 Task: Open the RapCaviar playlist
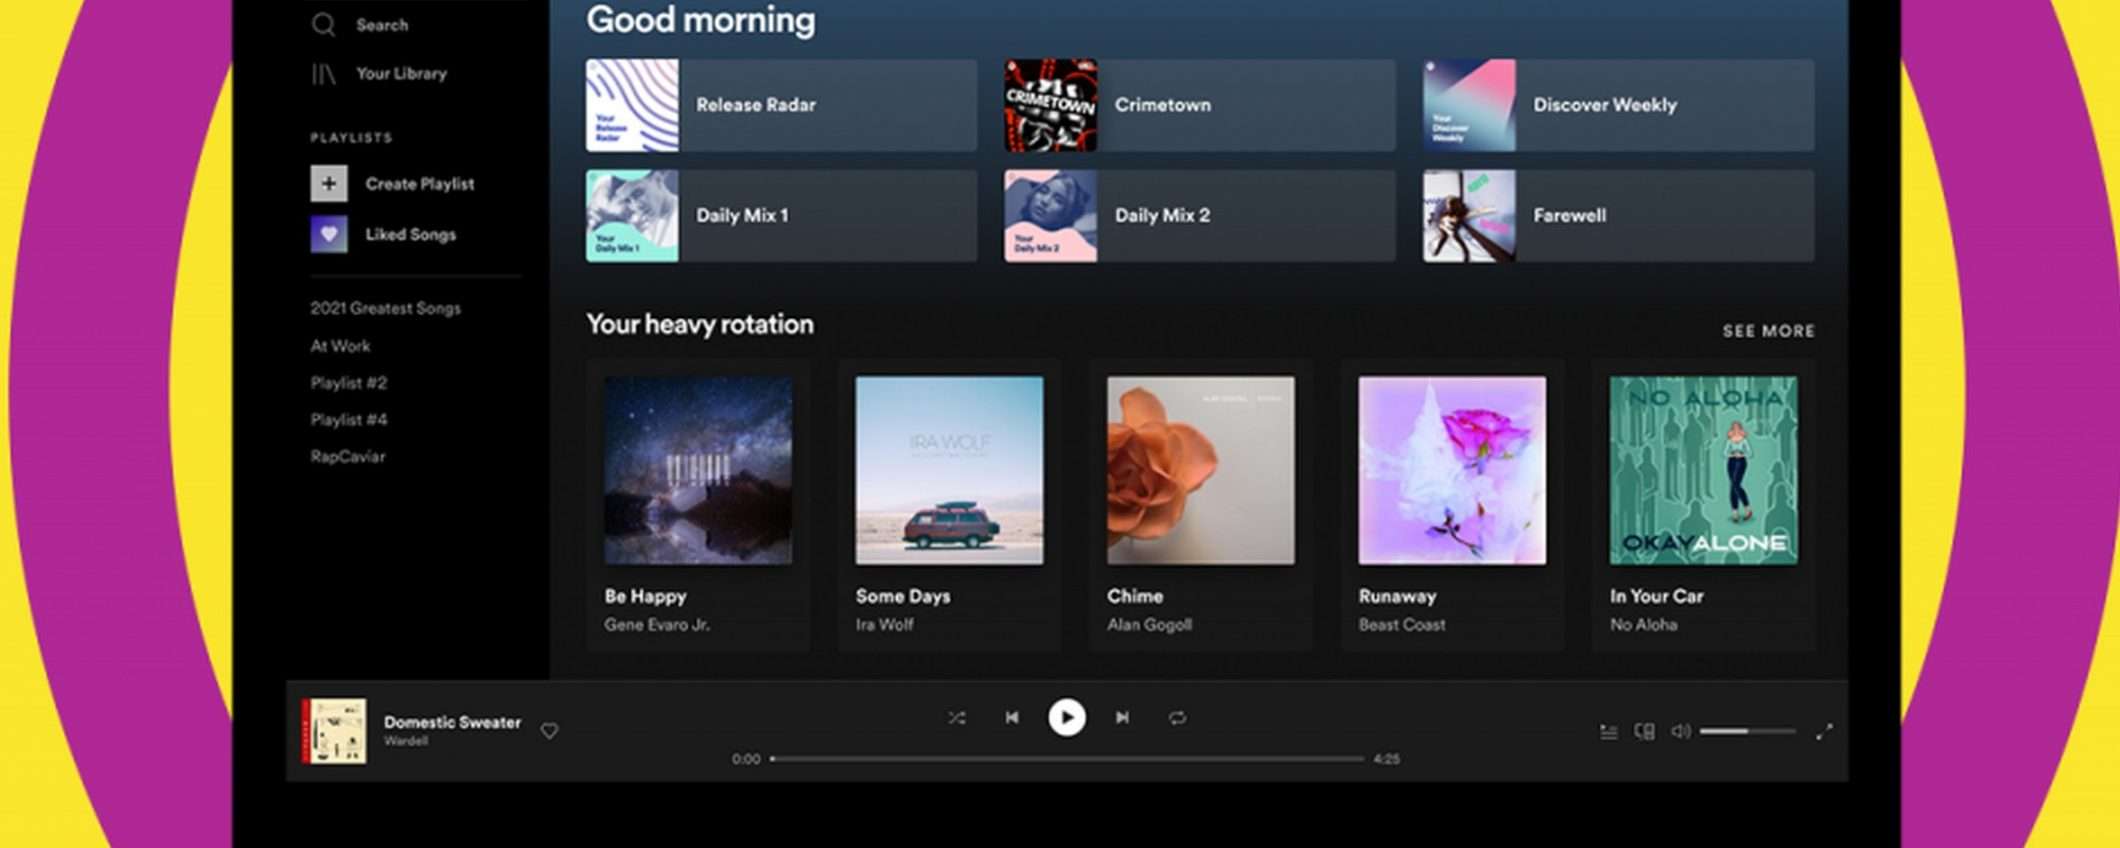click(x=347, y=457)
